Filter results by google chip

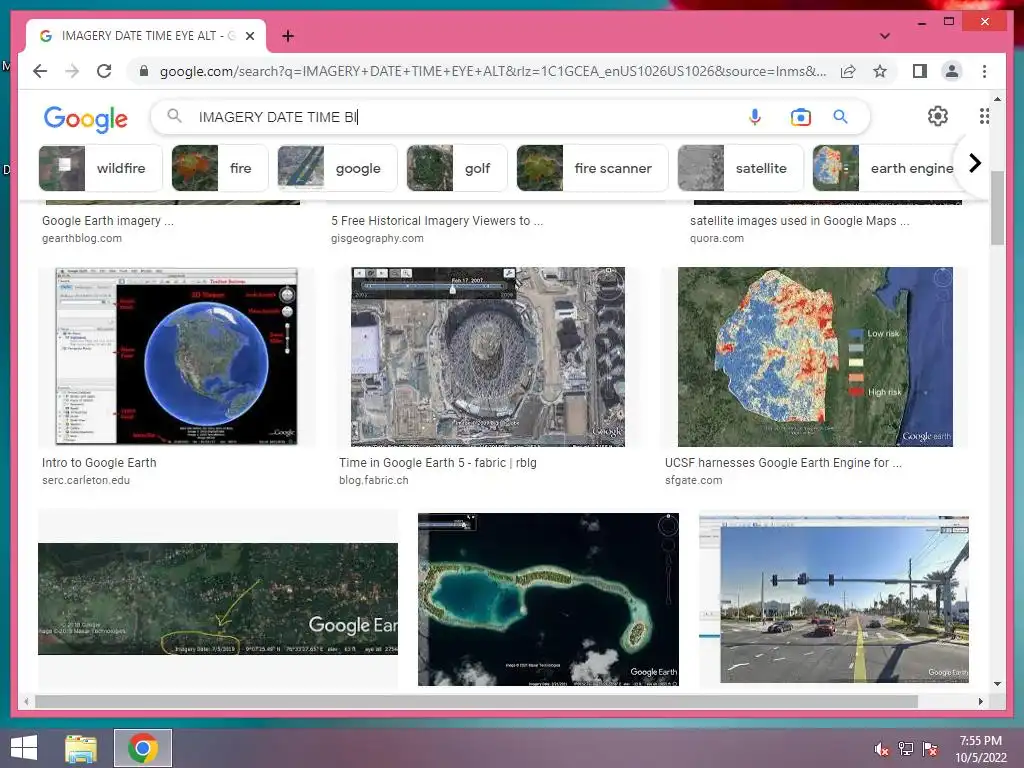337,168
